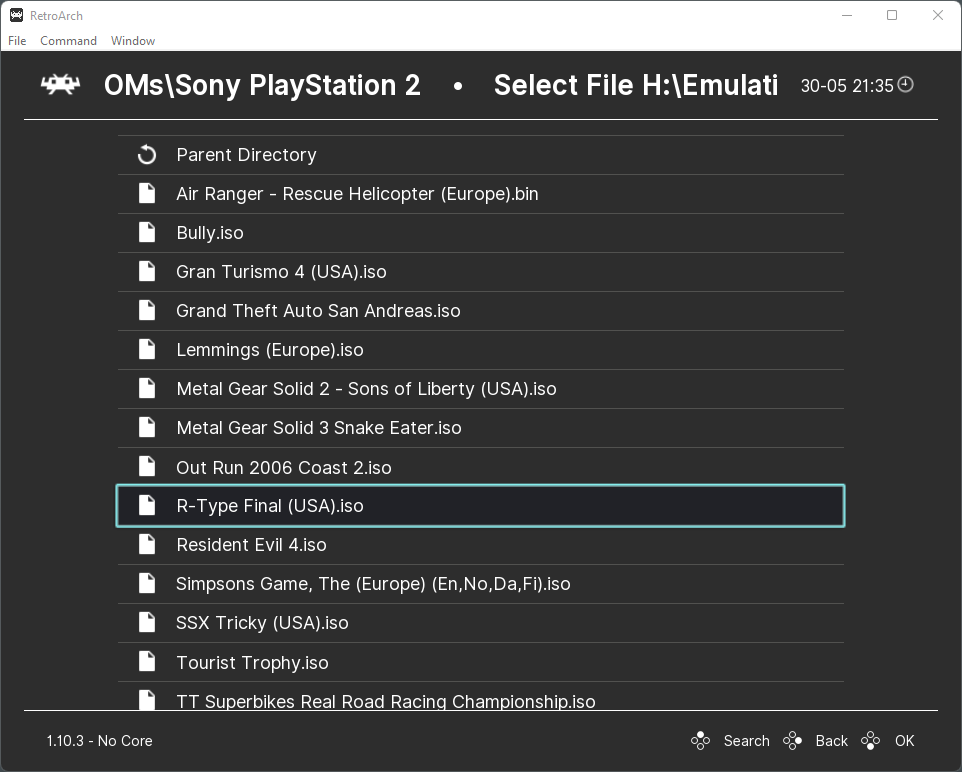The width and height of the screenshot is (962, 772).
Task: Click file icon beside R-Type Final (USA).iso
Action: [x=147, y=506]
